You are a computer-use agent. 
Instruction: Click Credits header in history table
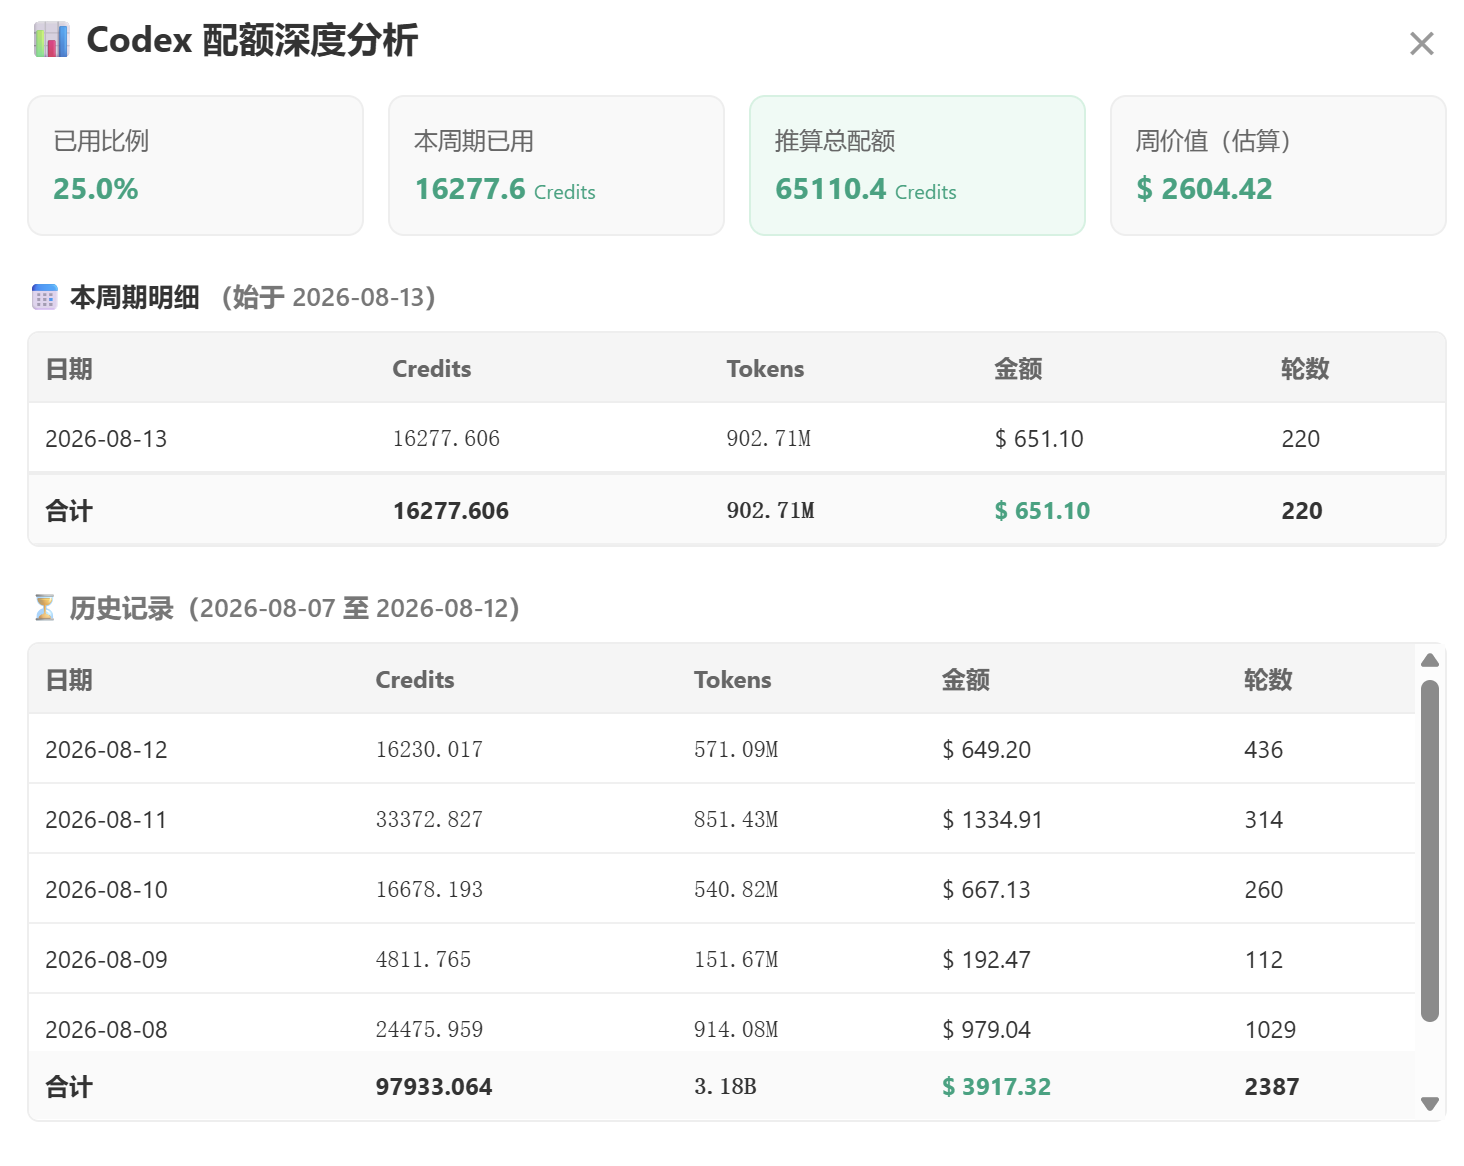click(x=415, y=680)
